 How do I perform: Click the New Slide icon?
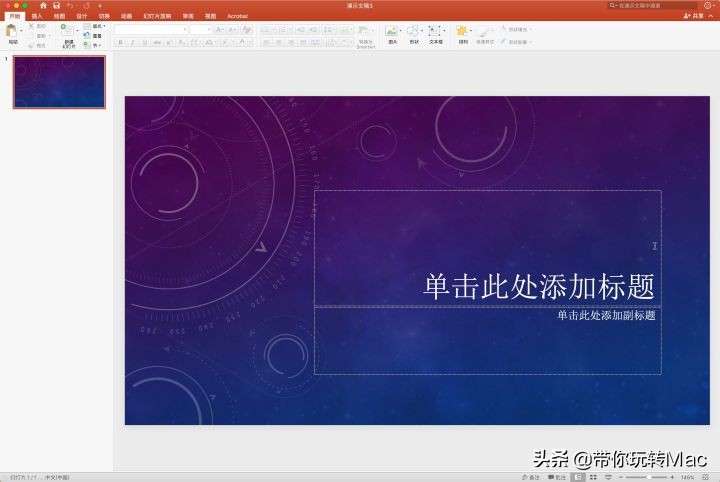(67, 31)
